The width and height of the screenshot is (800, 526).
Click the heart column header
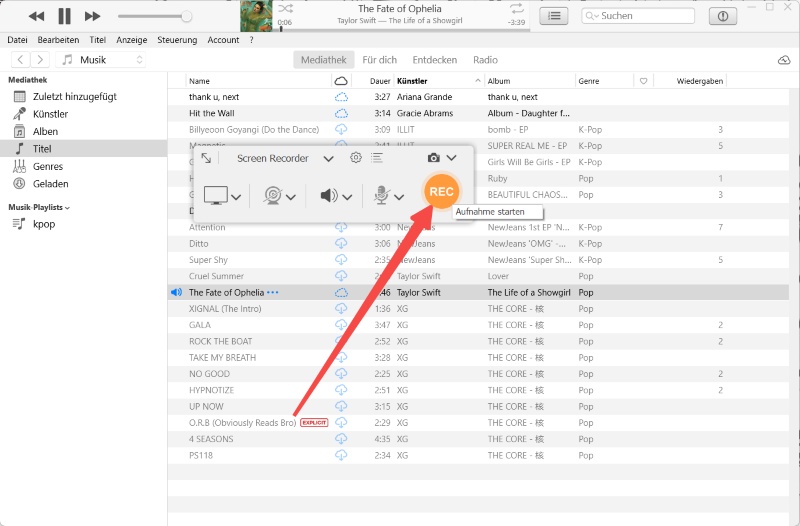tap(643, 81)
